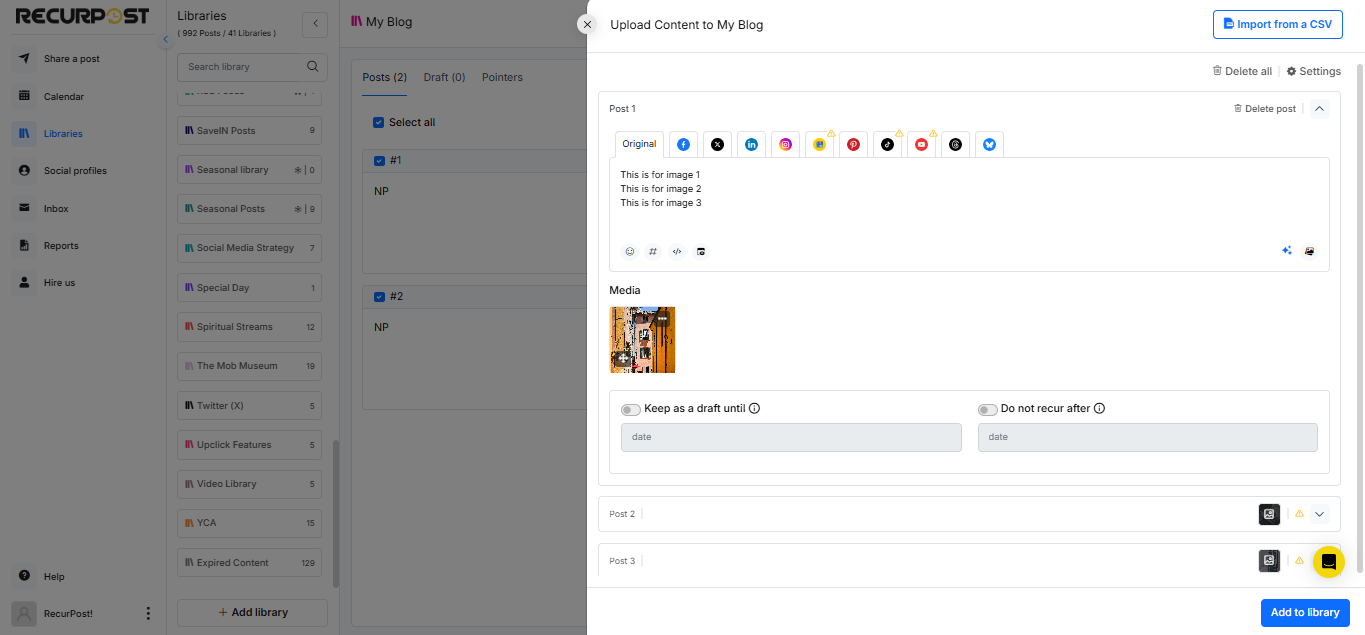This screenshot has width=1365, height=635.
Task: Open the TikTok post tab
Action: (887, 144)
